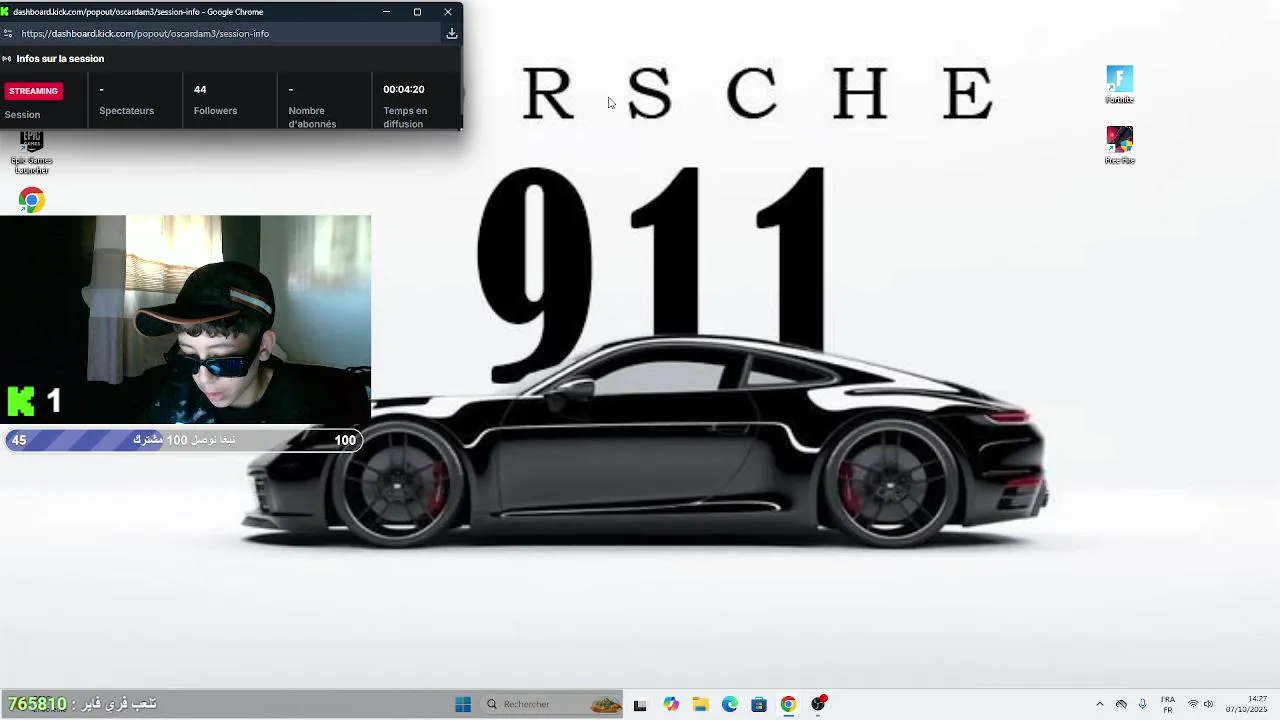
Task: Minimize the Kick popout Chrome window
Action: point(387,12)
